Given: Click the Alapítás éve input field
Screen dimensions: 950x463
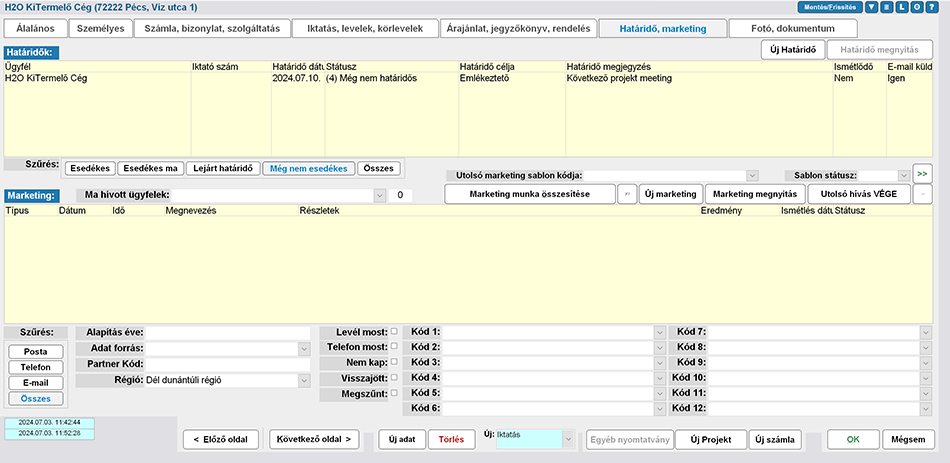Looking at the screenshot, I should 228,332.
